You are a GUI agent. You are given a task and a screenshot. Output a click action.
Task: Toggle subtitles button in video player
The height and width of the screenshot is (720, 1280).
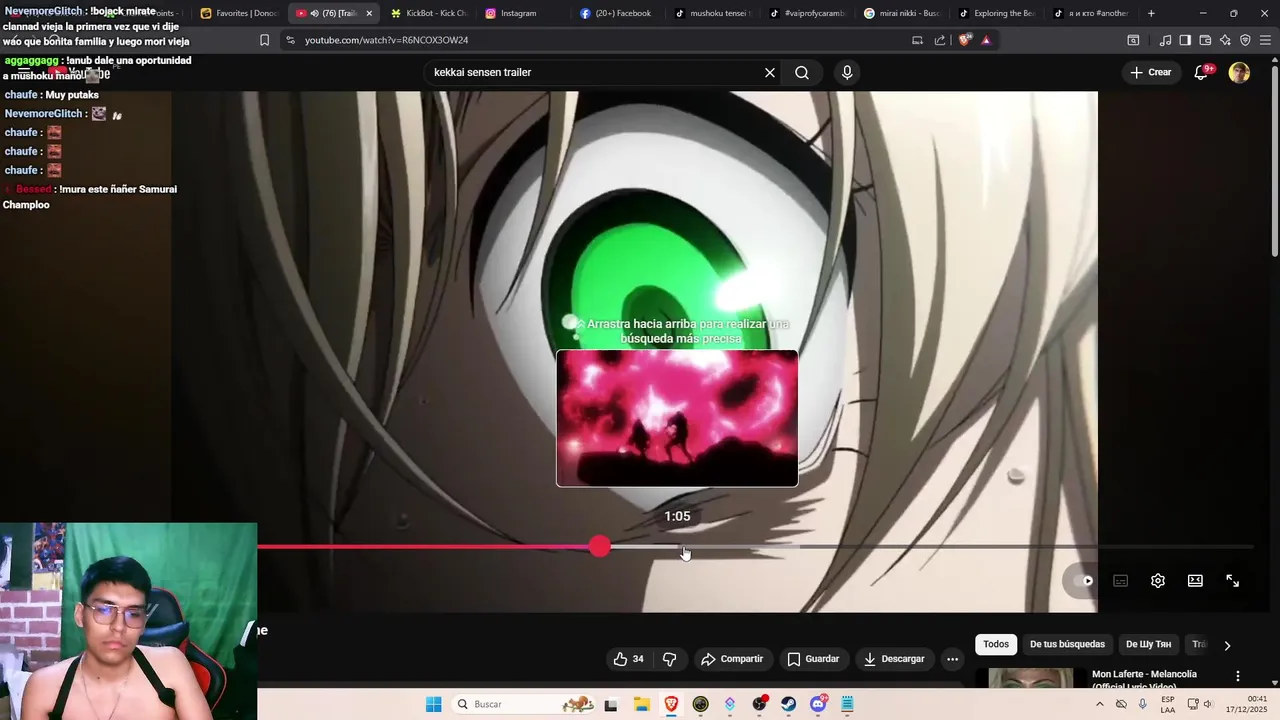1121,581
